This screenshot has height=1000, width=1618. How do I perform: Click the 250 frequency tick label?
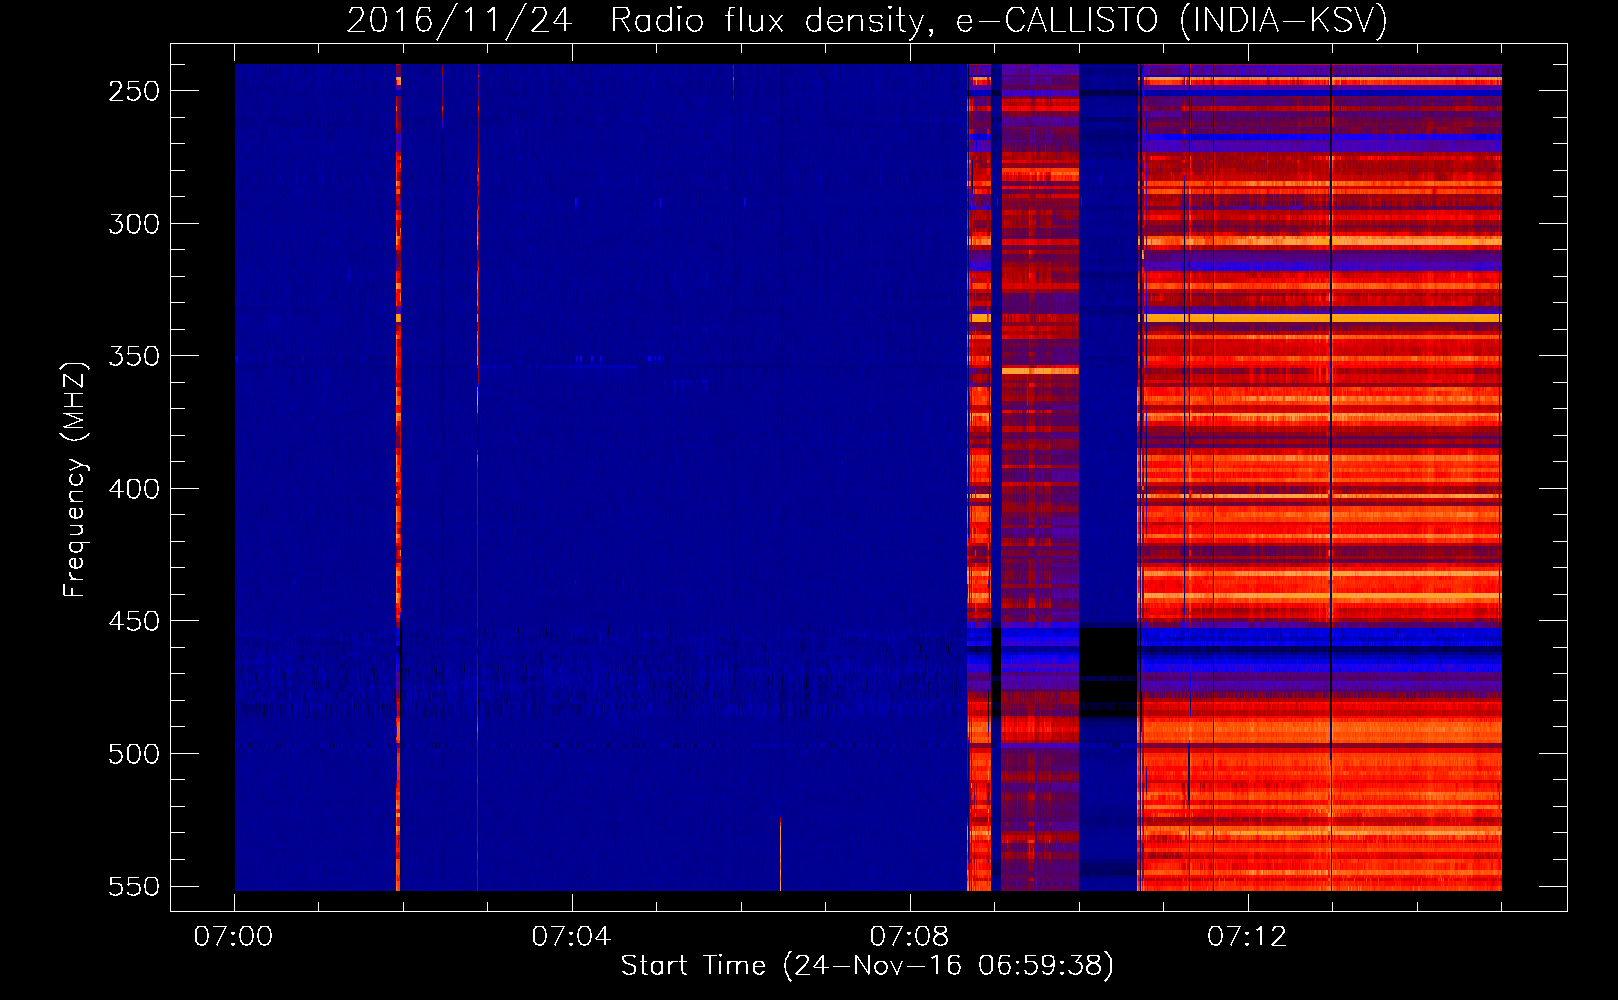(x=134, y=91)
